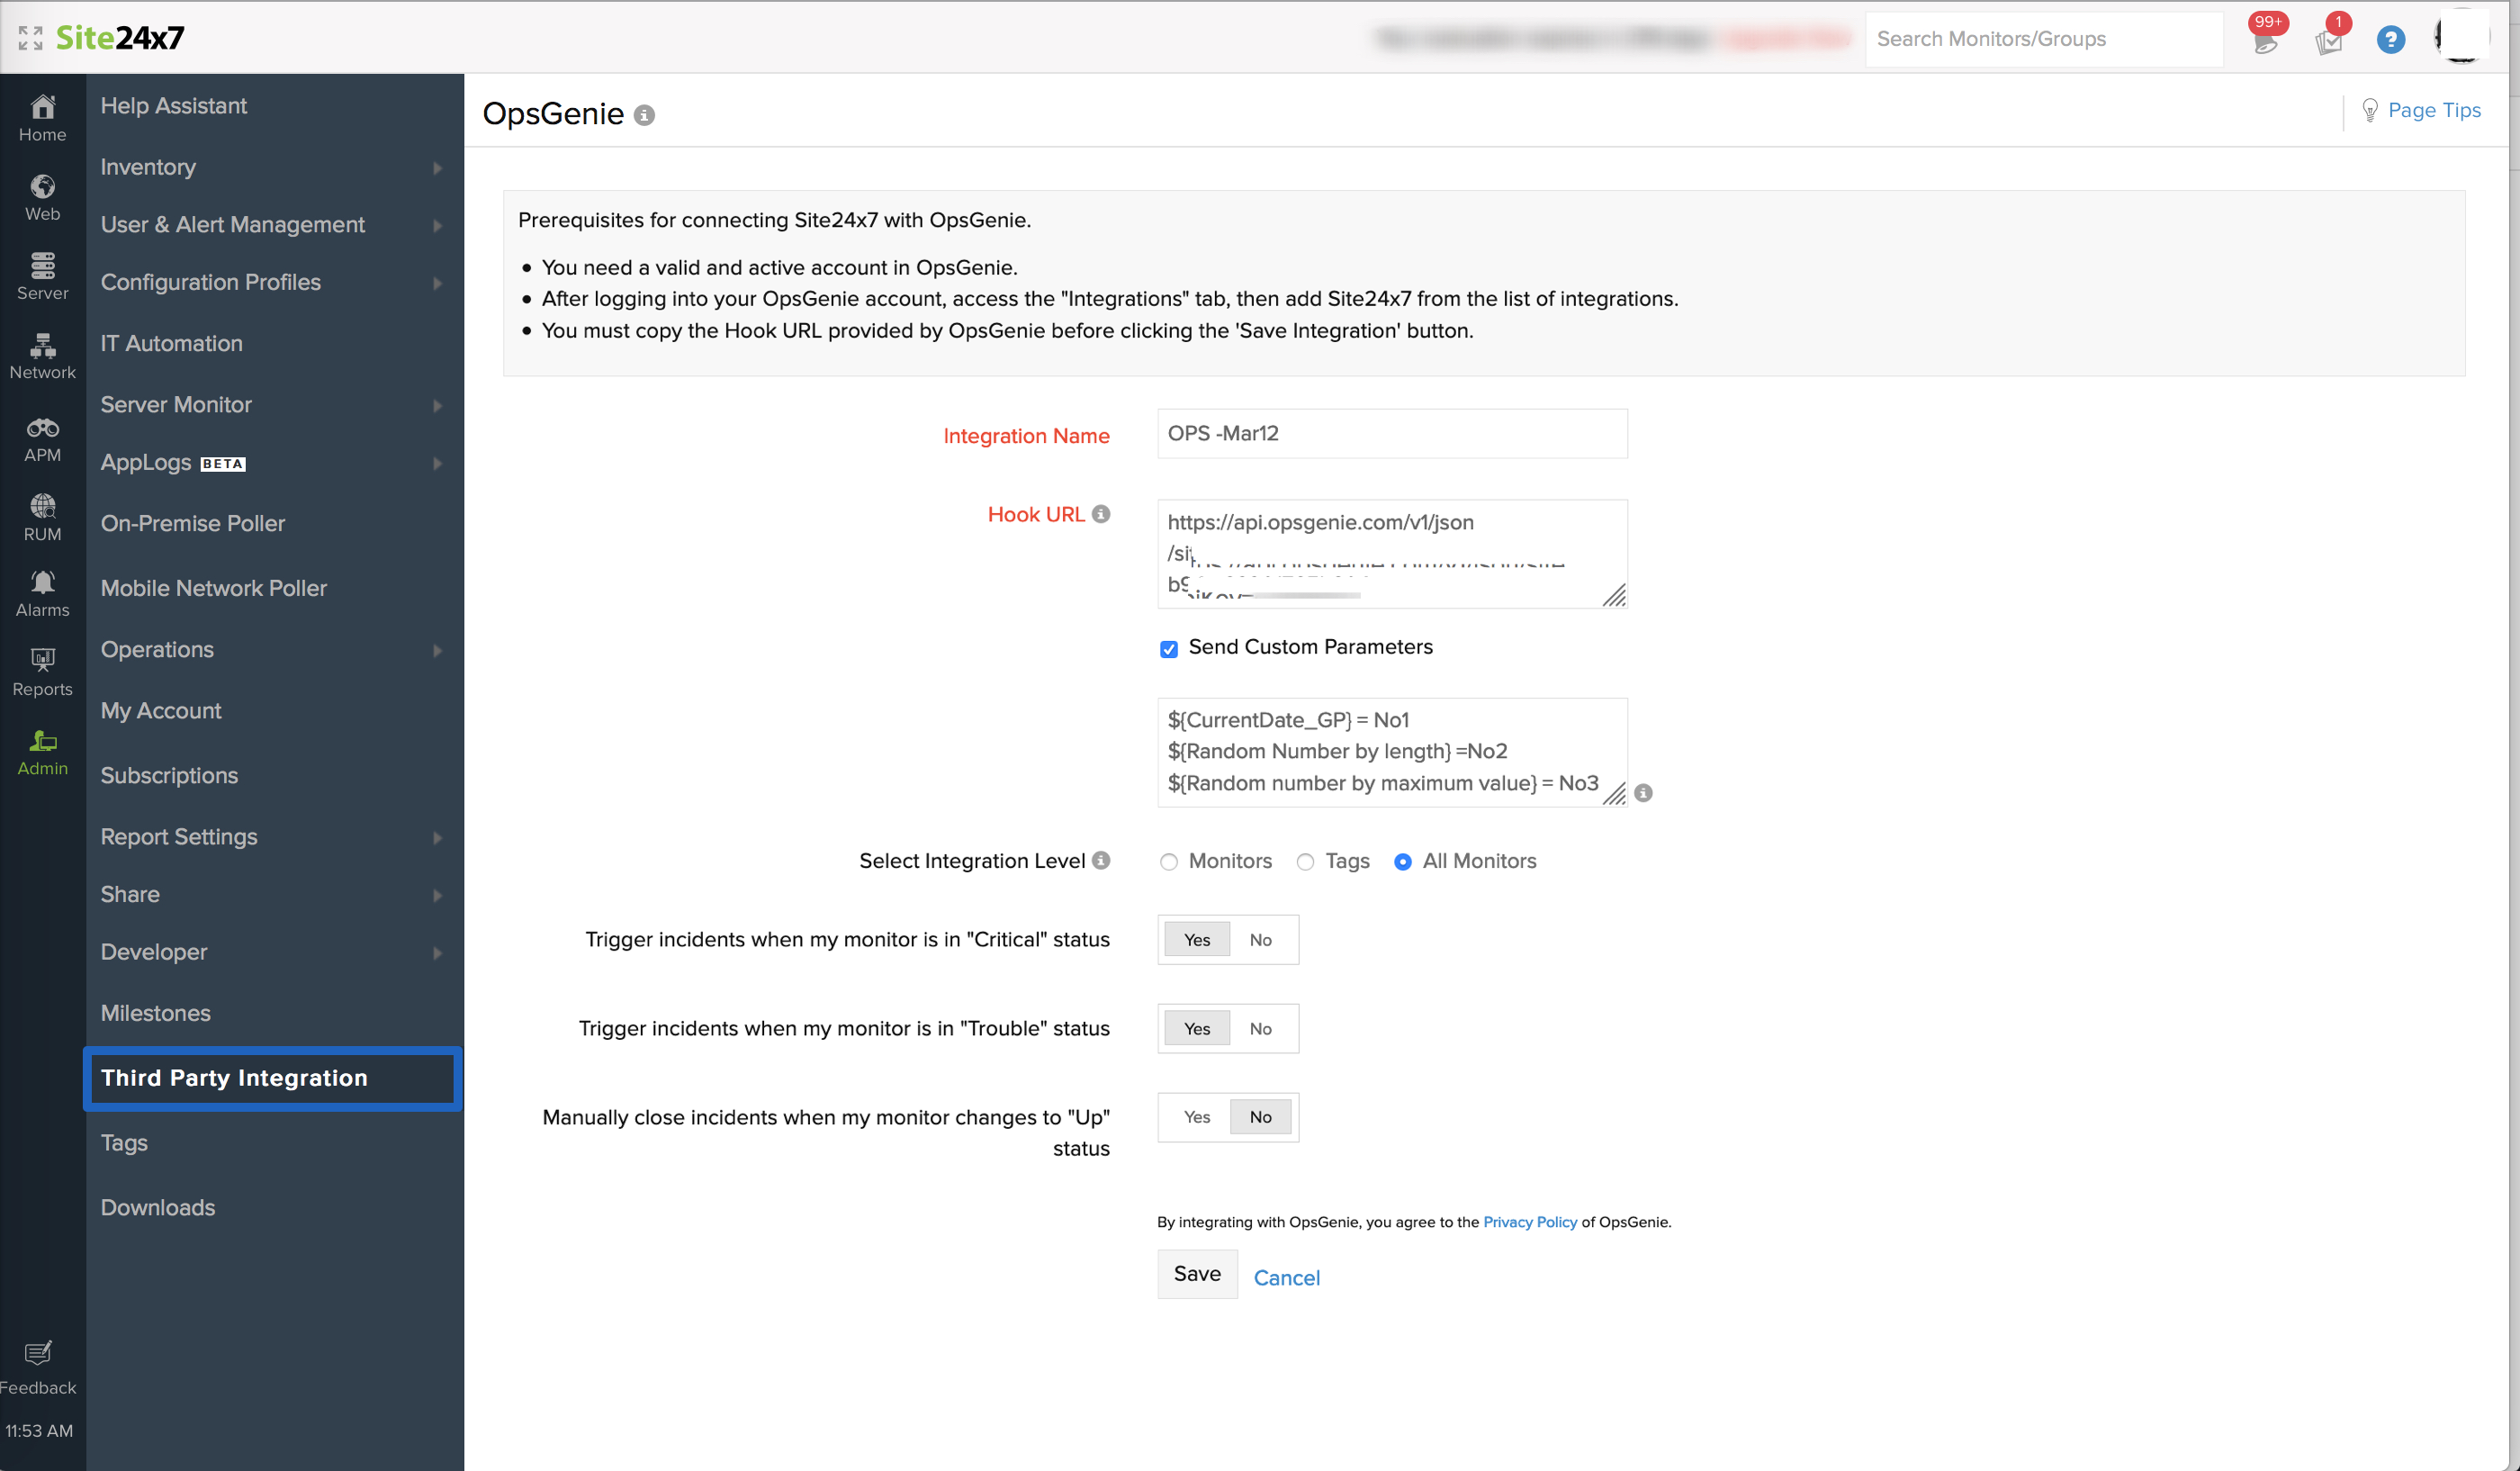This screenshot has height=1471, width=2520.
Task: Click the blue help question mark icon
Action: pos(2390,39)
